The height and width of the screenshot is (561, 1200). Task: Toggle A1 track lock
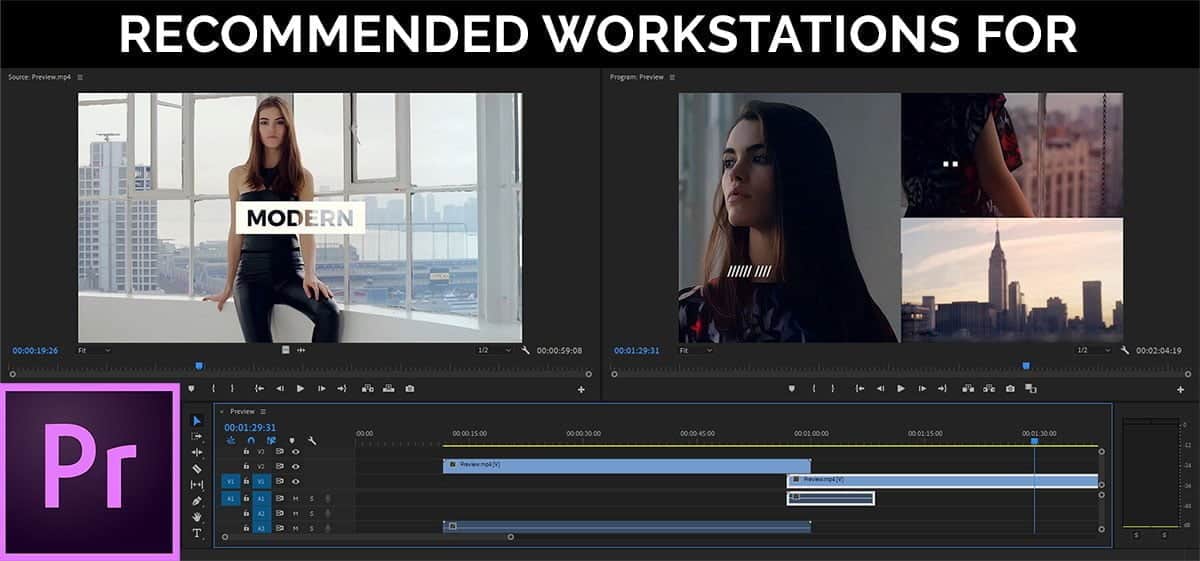coord(246,498)
